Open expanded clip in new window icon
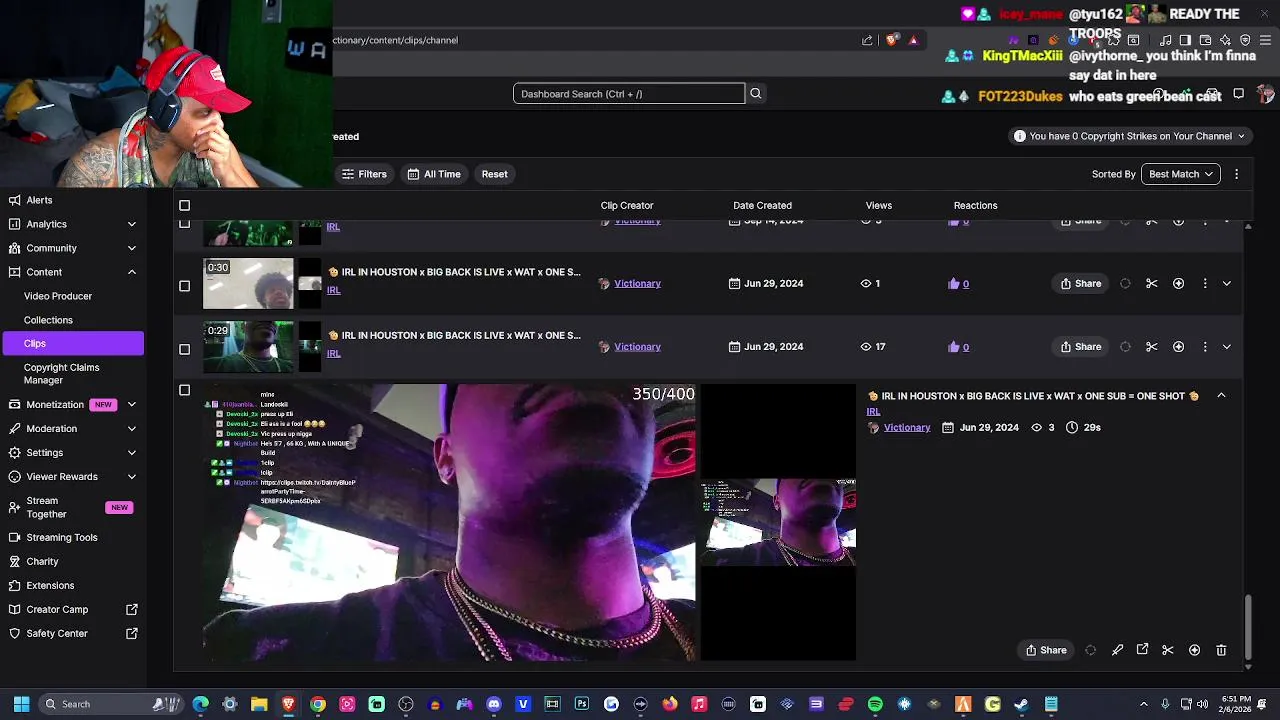1280x720 pixels. pos(1143,650)
